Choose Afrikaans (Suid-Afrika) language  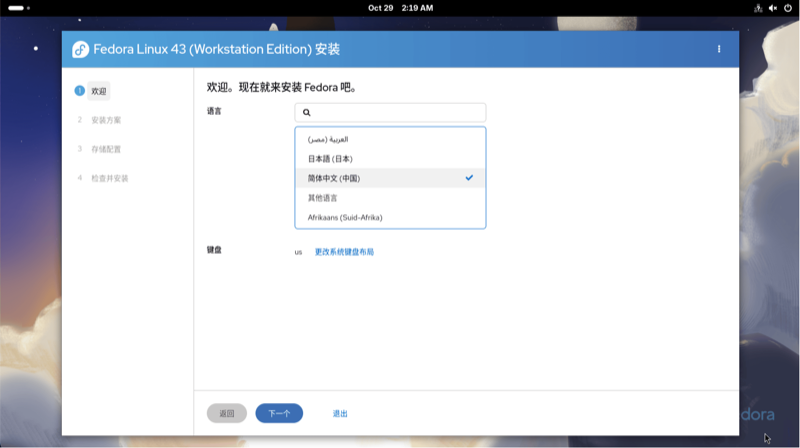[390, 217]
